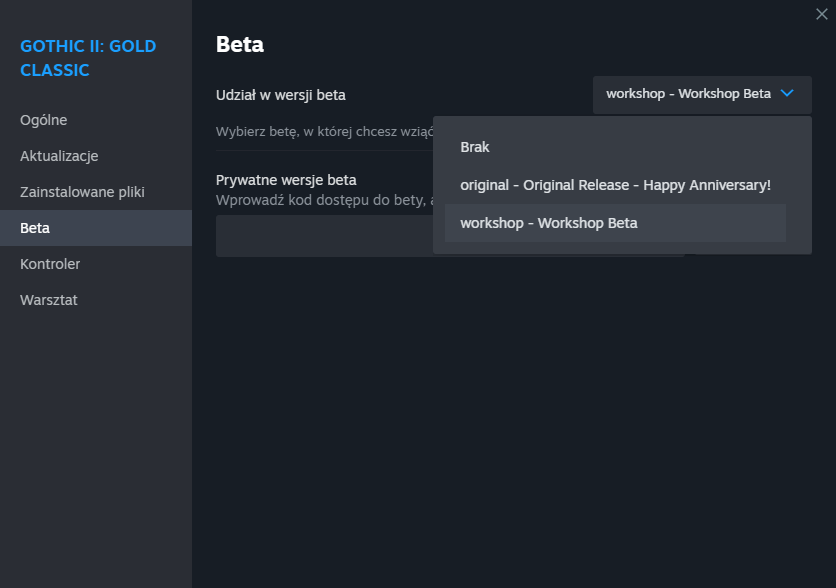Go to the Kontroler section

tap(50, 264)
